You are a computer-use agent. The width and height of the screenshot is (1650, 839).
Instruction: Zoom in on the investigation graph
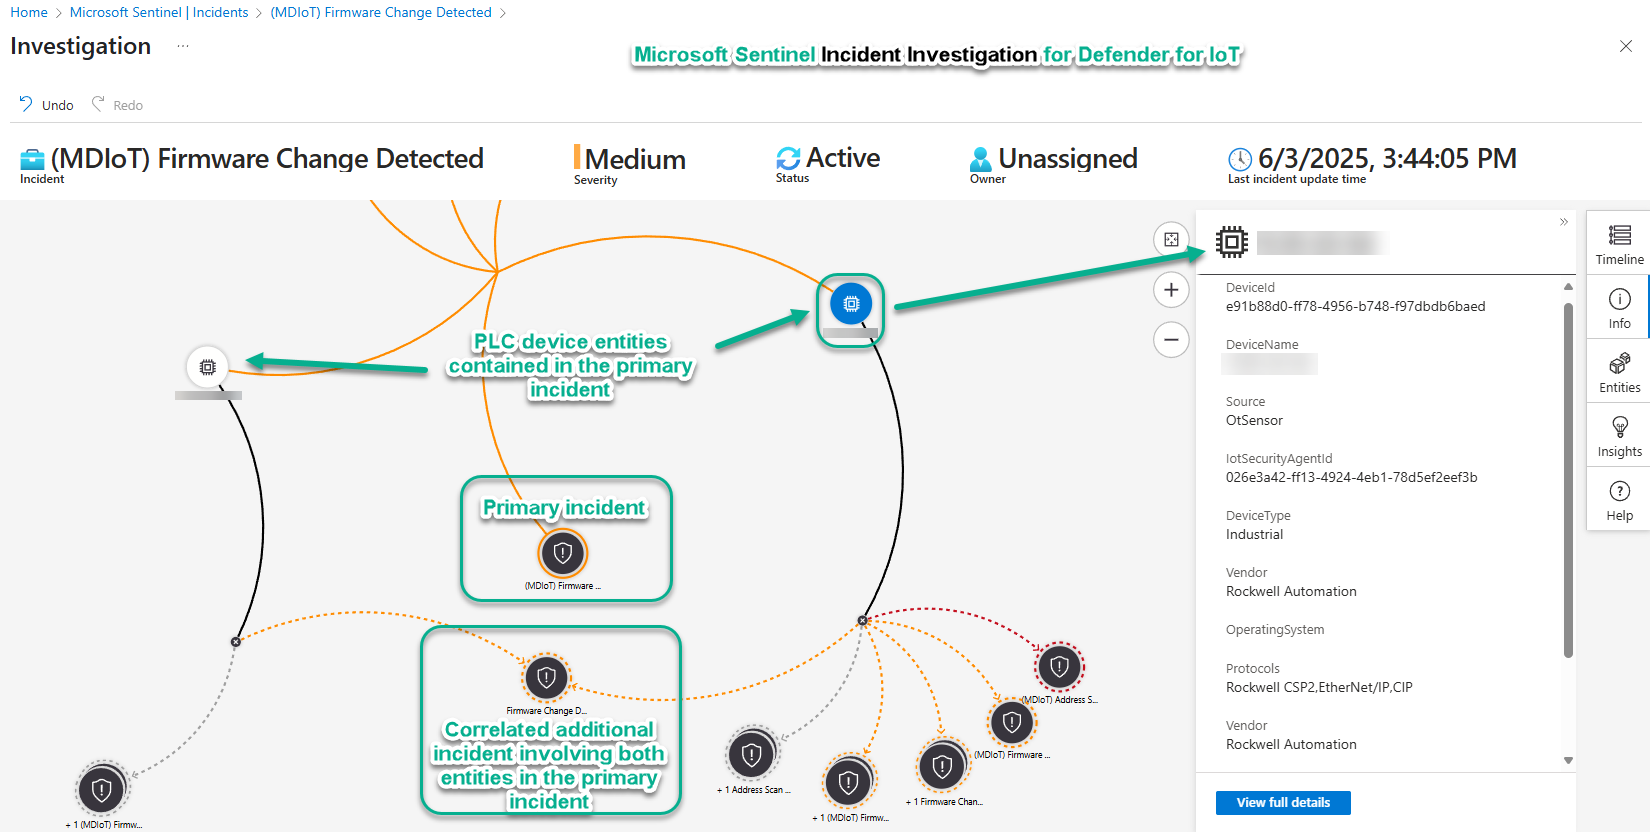[1171, 290]
